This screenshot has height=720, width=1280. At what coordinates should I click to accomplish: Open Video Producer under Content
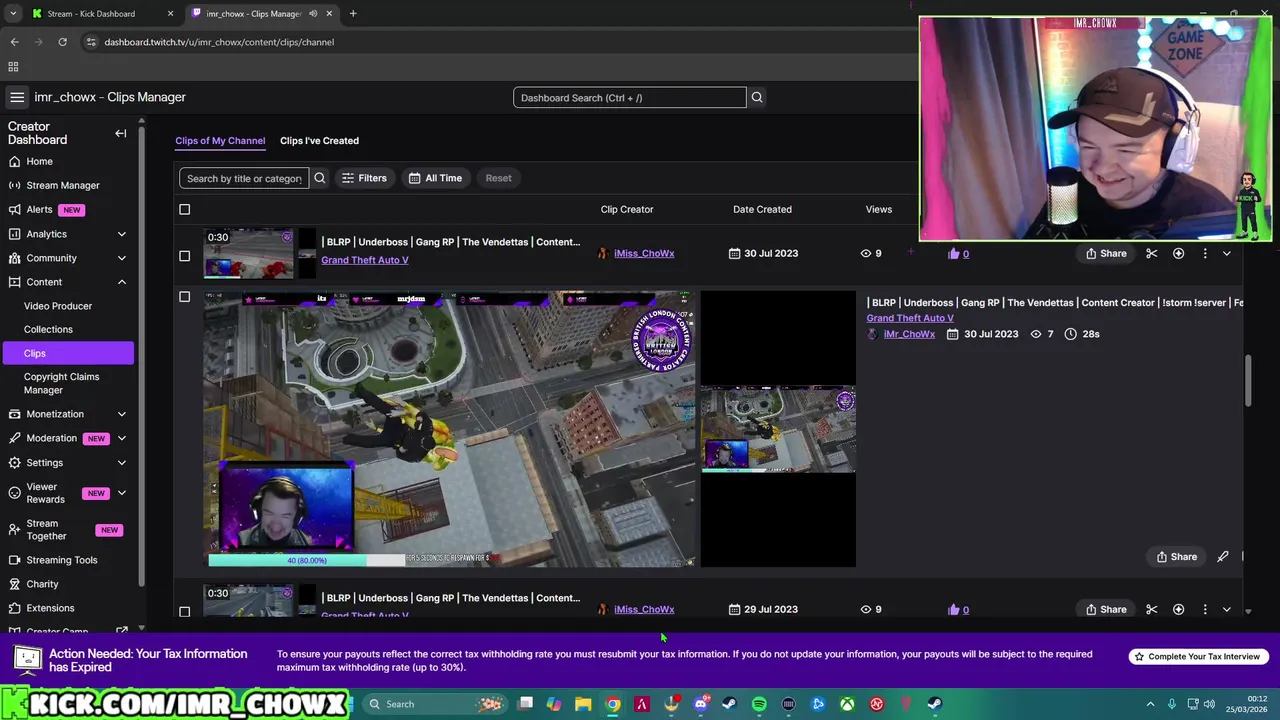[58, 306]
